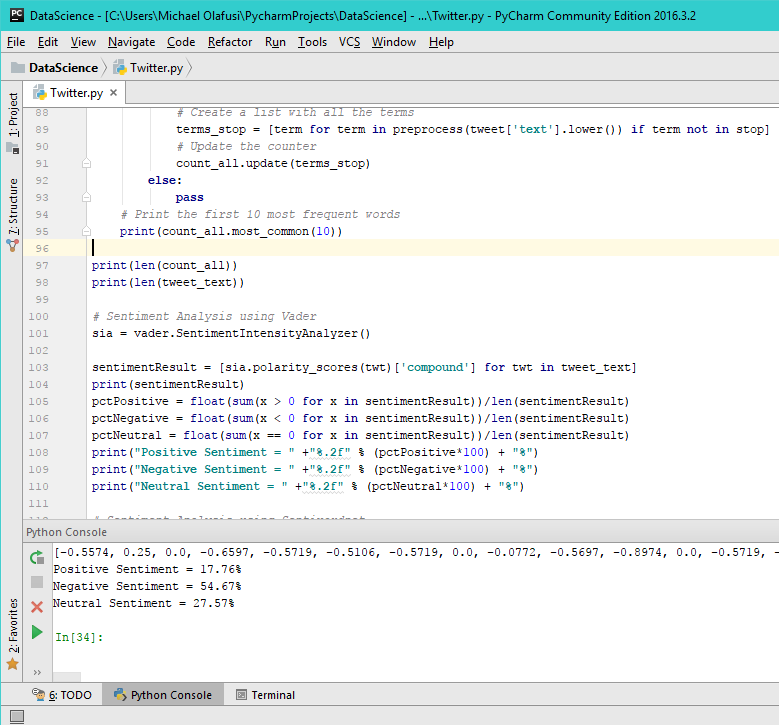The width and height of the screenshot is (779, 725).
Task: Click the In[34] console input prompt
Action: [x=79, y=637]
